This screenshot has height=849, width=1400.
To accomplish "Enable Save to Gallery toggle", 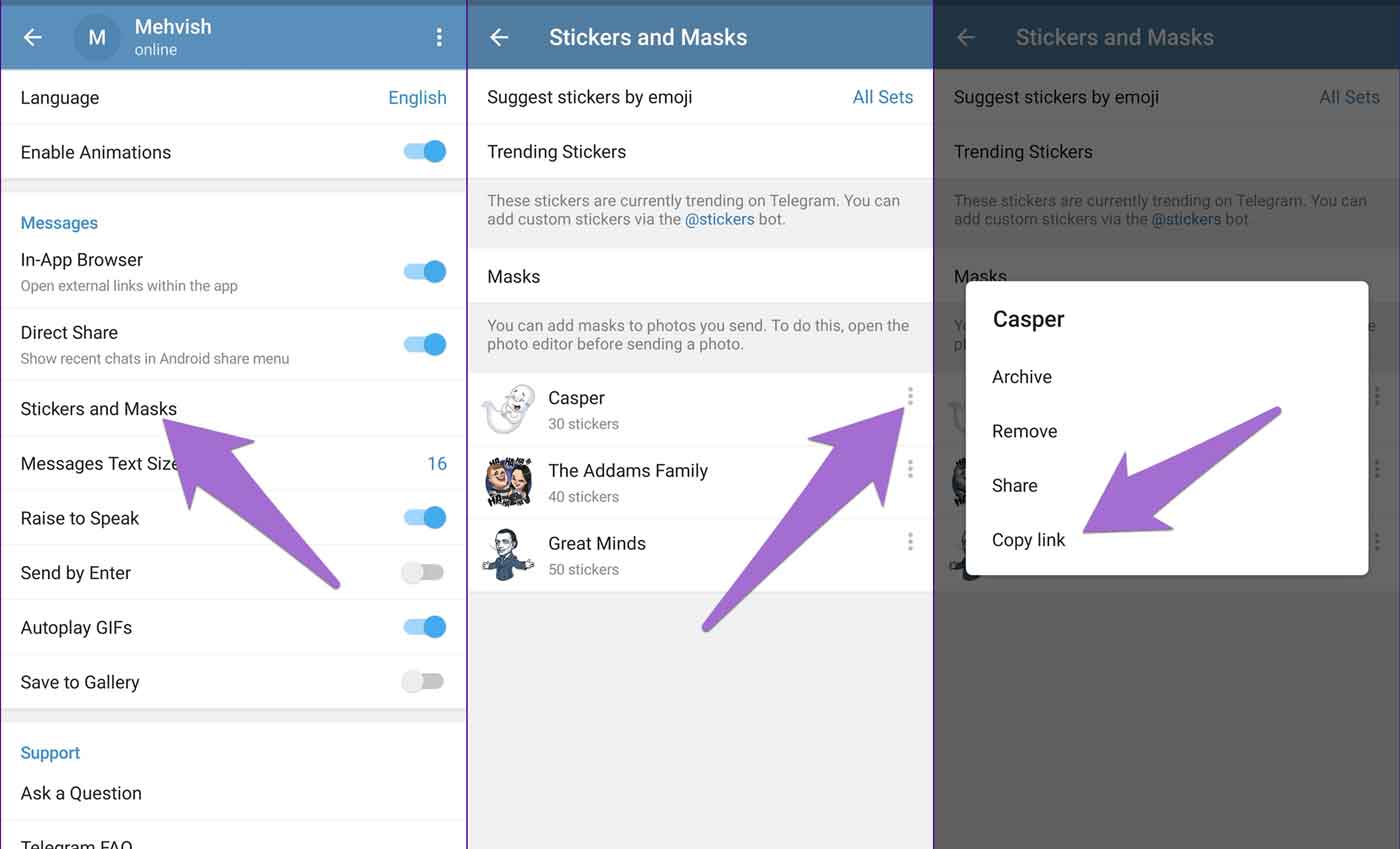I will (x=422, y=682).
